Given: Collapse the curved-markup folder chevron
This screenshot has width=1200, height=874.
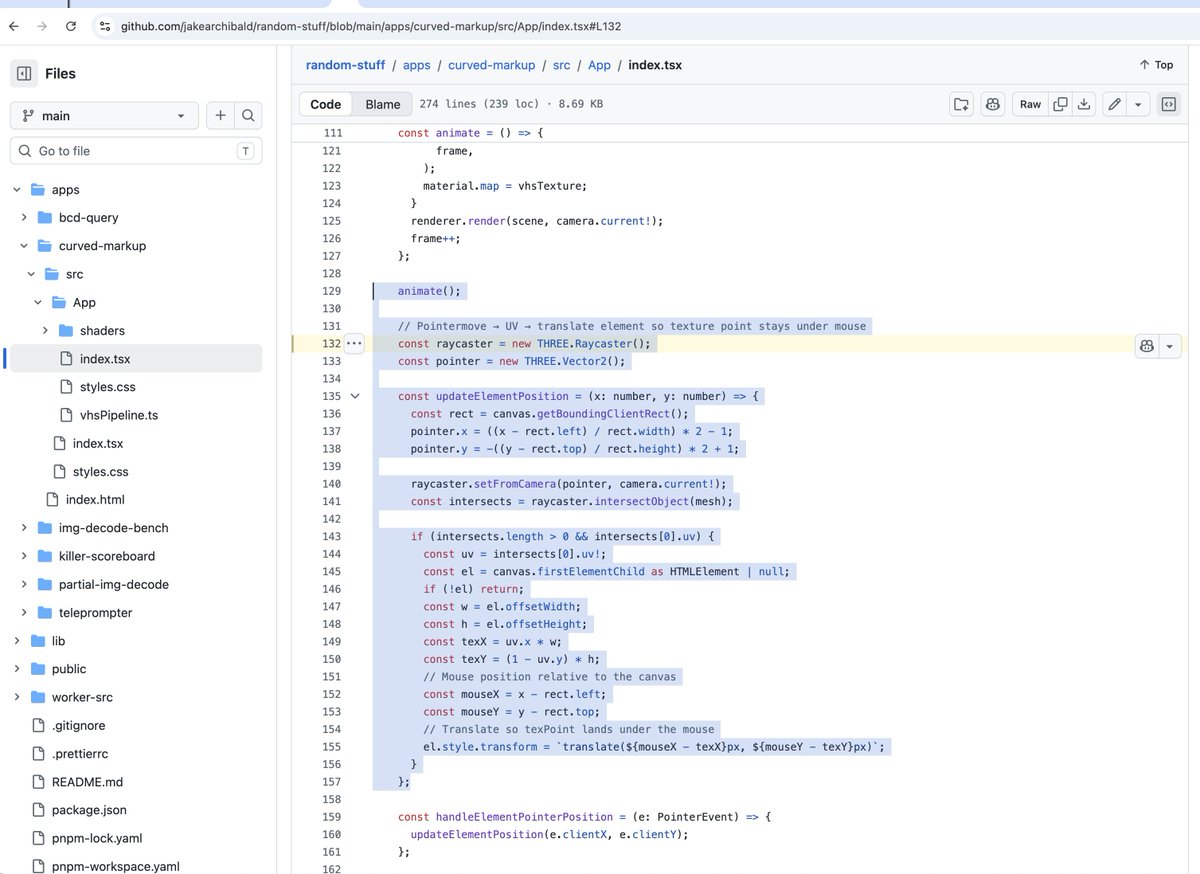Looking at the screenshot, I should (x=24, y=246).
